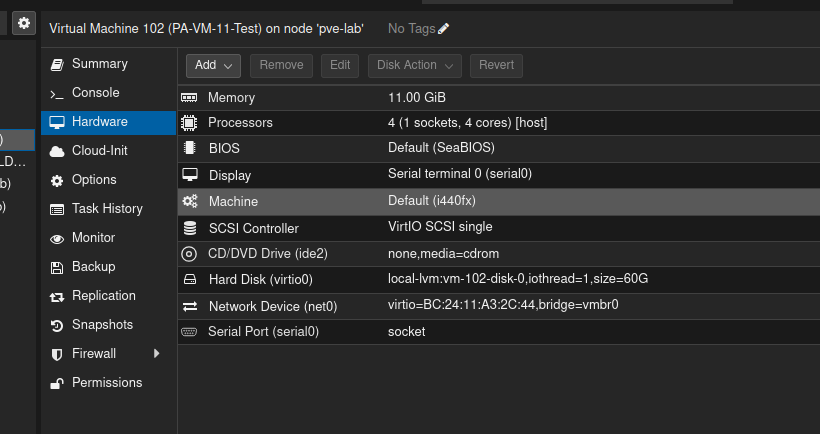This screenshot has height=434, width=820.
Task: Click the Permissions unlock icon
Action: (x=56, y=384)
